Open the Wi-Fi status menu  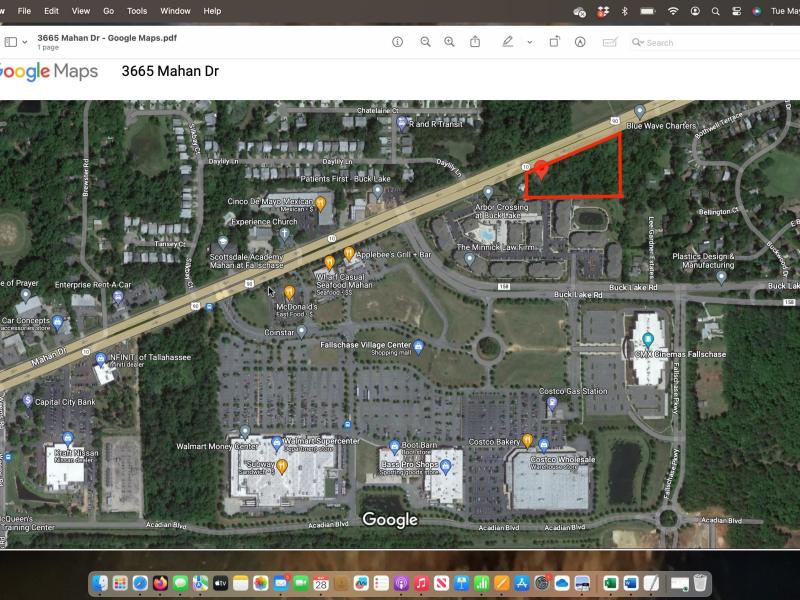[673, 11]
